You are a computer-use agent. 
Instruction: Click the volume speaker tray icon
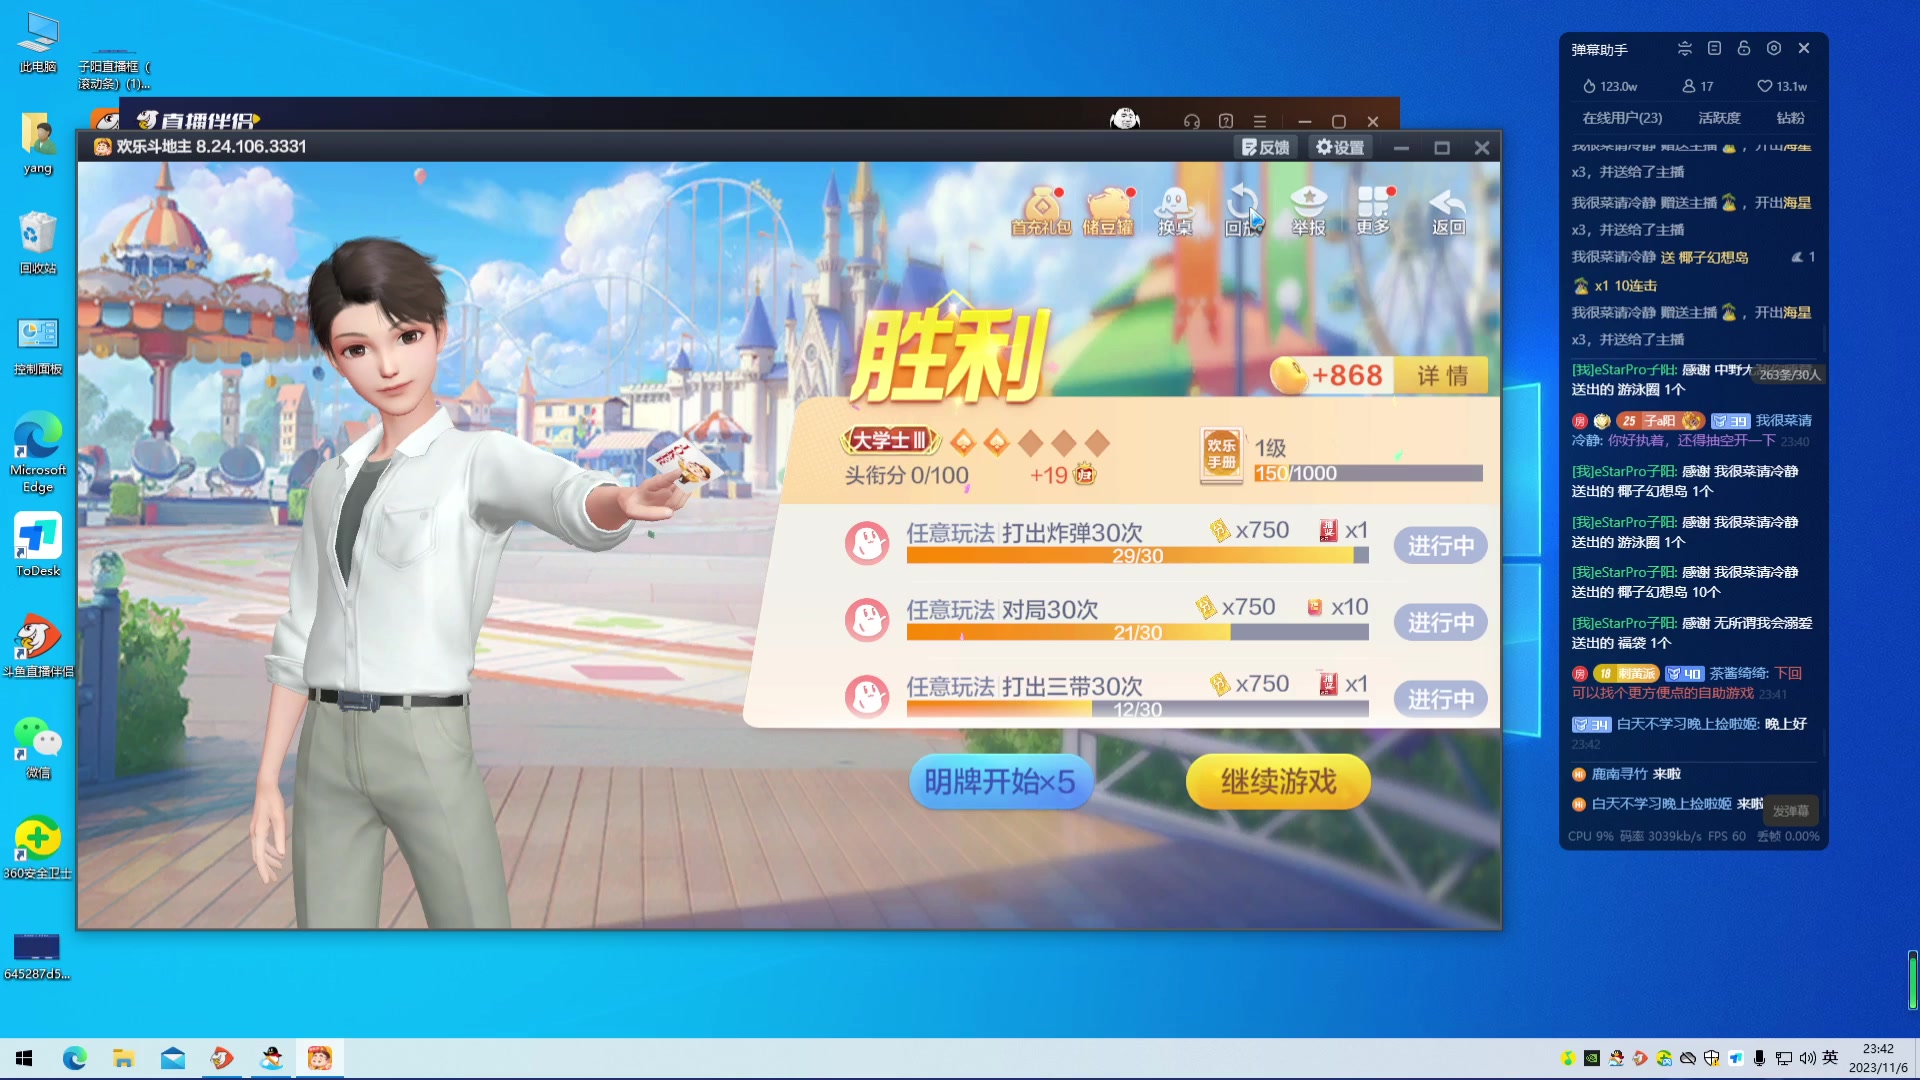[1807, 1058]
